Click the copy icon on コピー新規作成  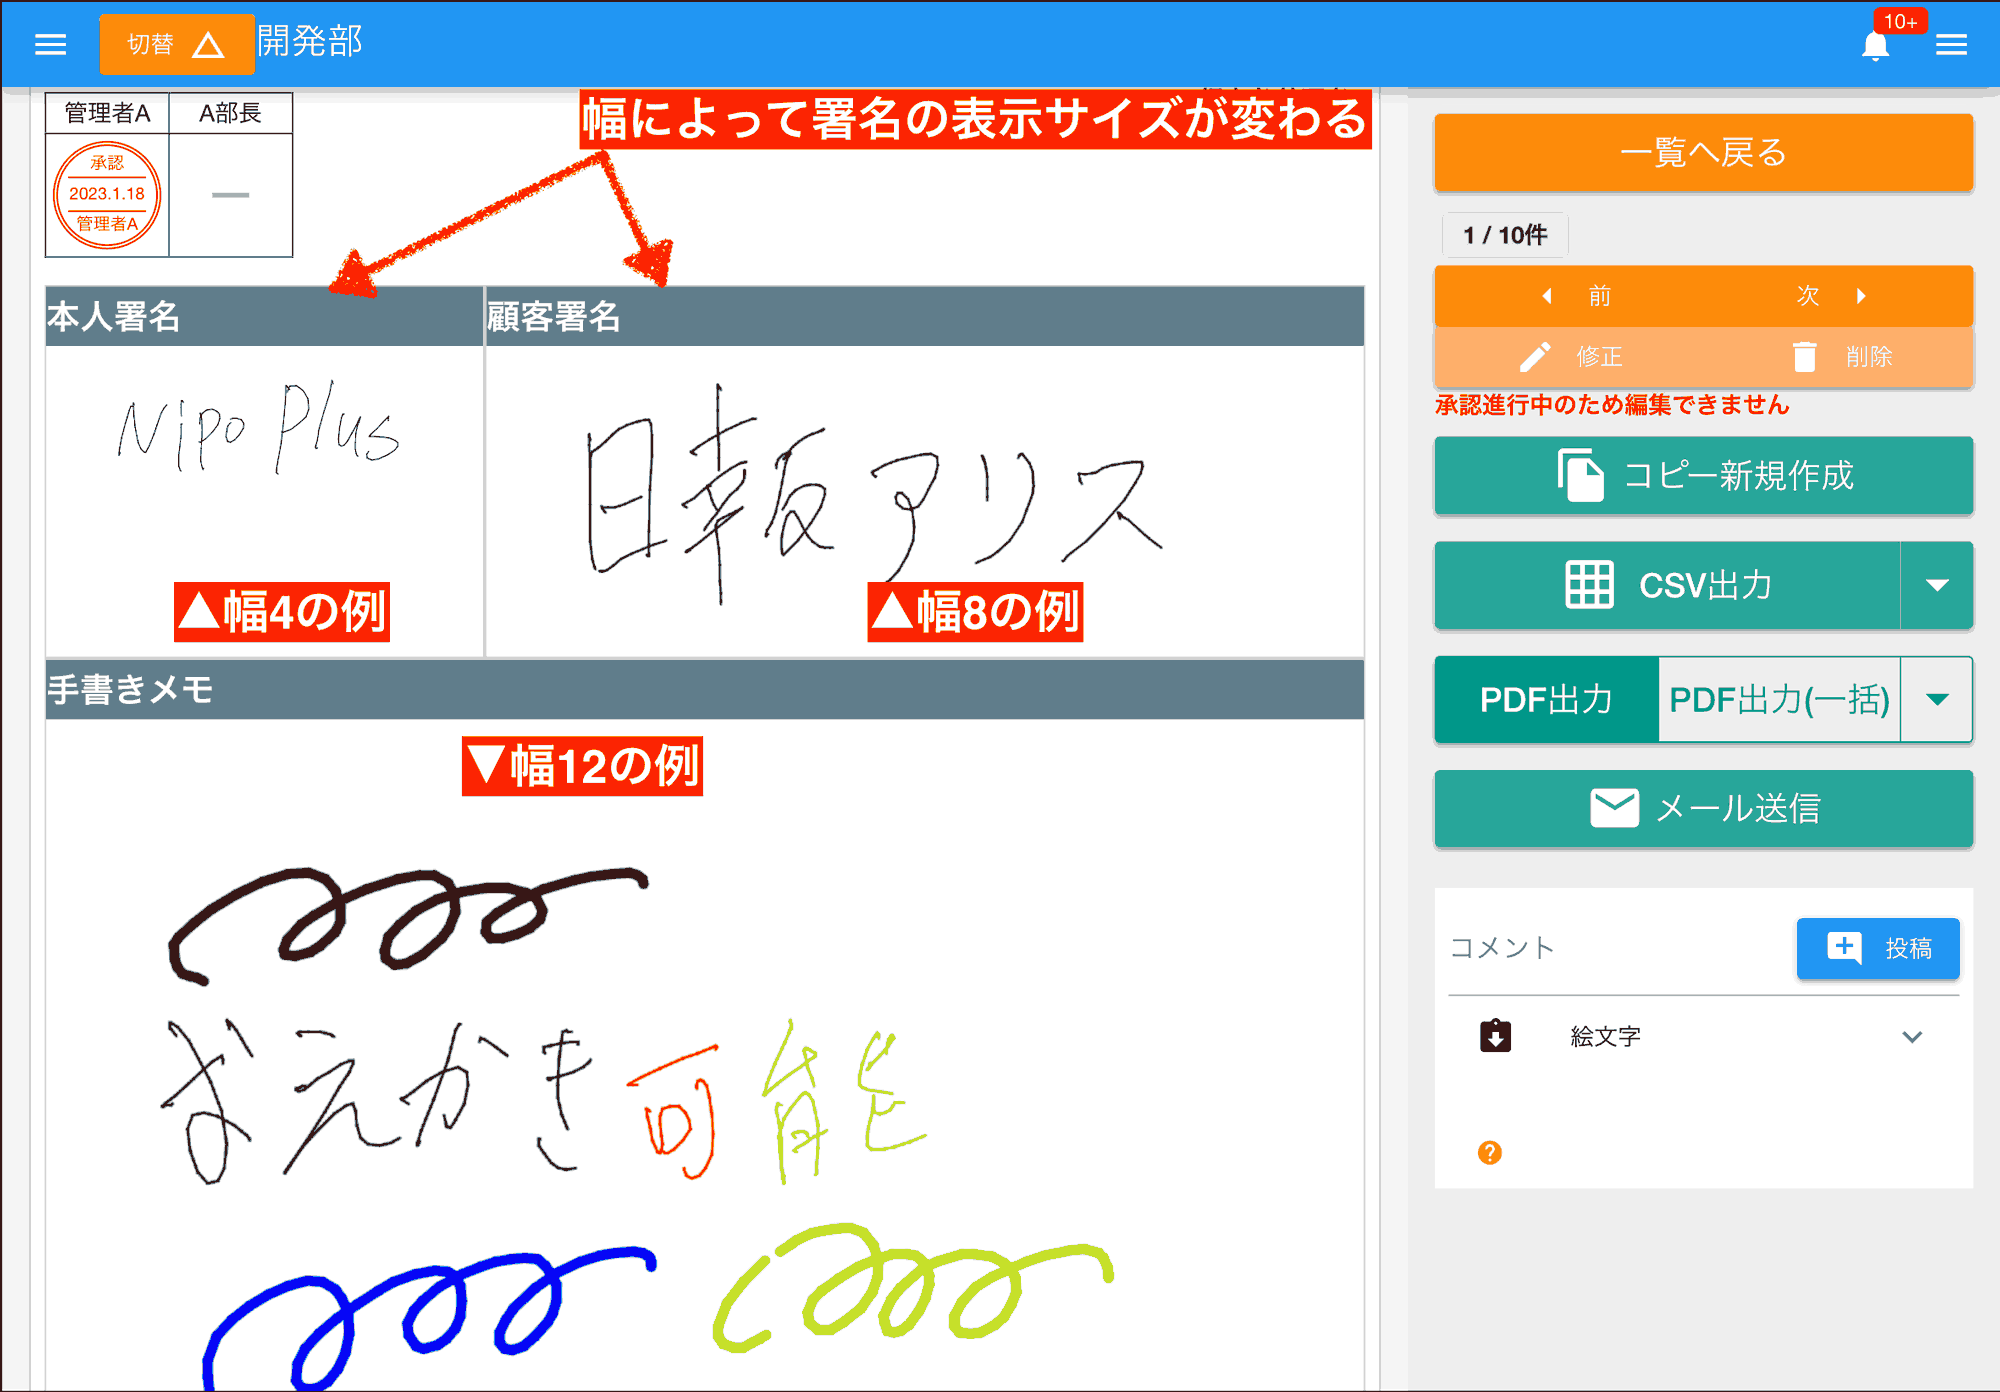point(1578,476)
